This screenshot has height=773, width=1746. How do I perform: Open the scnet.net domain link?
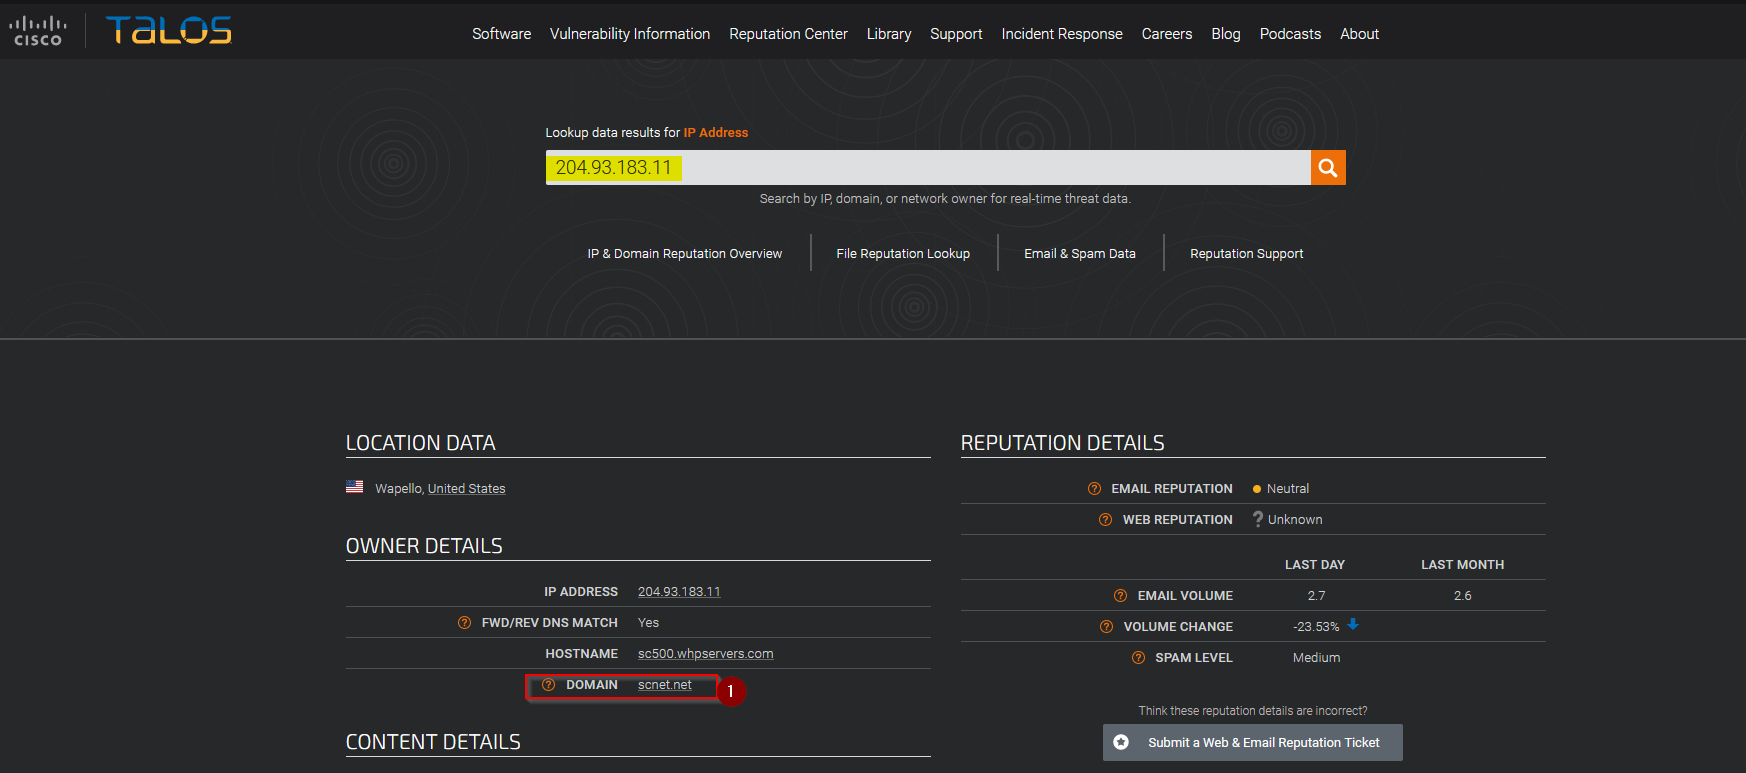pos(665,685)
